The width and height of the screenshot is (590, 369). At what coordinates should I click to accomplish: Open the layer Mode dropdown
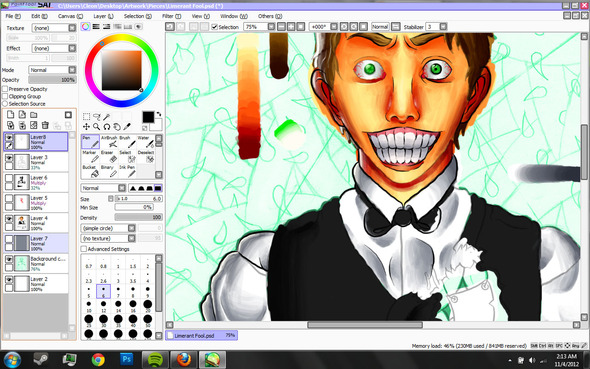click(72, 70)
